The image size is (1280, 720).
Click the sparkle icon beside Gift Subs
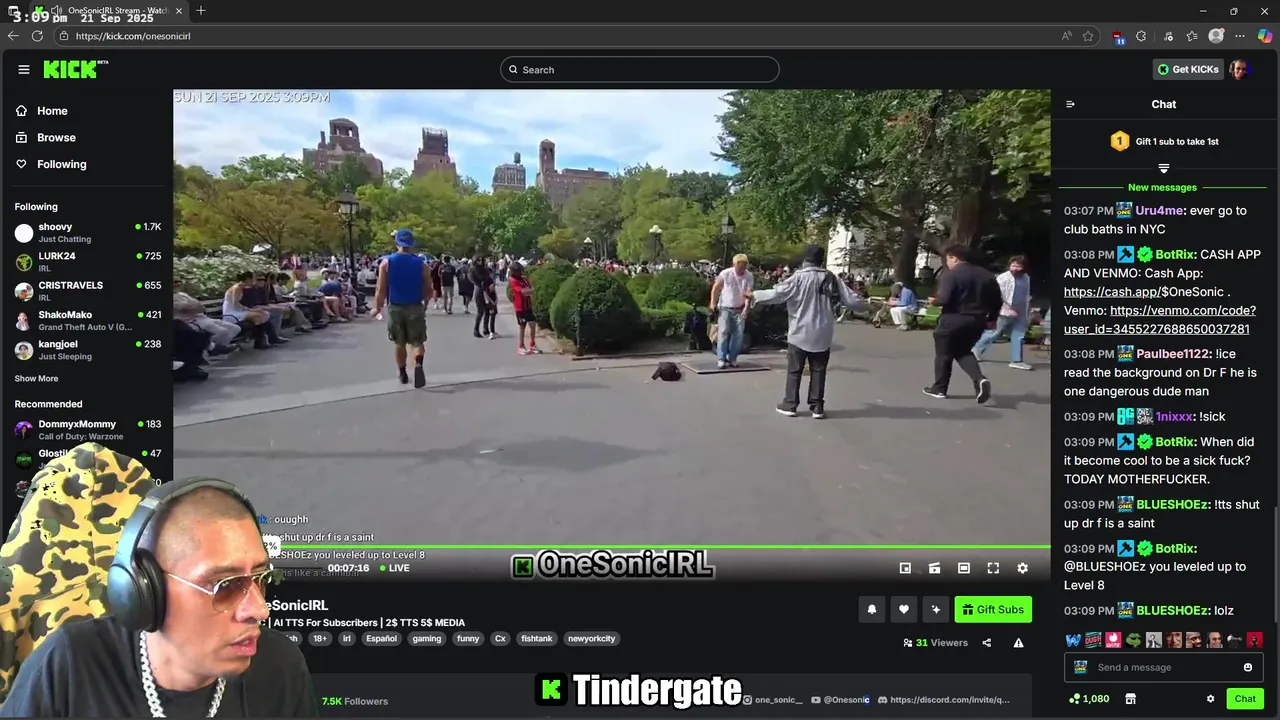(x=936, y=609)
